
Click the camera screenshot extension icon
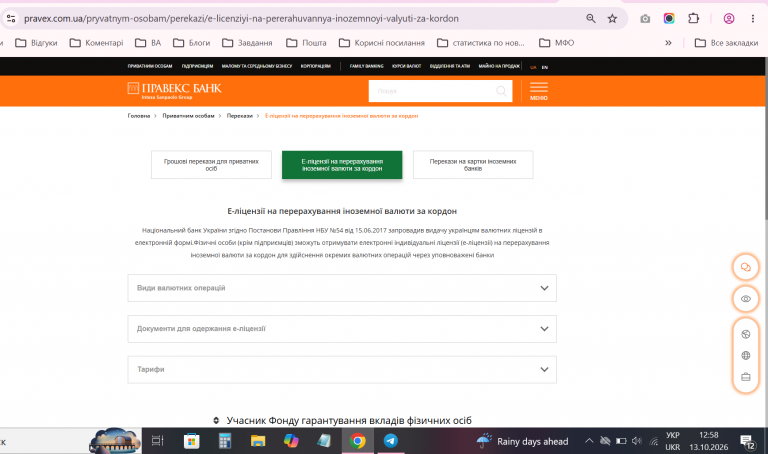click(x=645, y=19)
